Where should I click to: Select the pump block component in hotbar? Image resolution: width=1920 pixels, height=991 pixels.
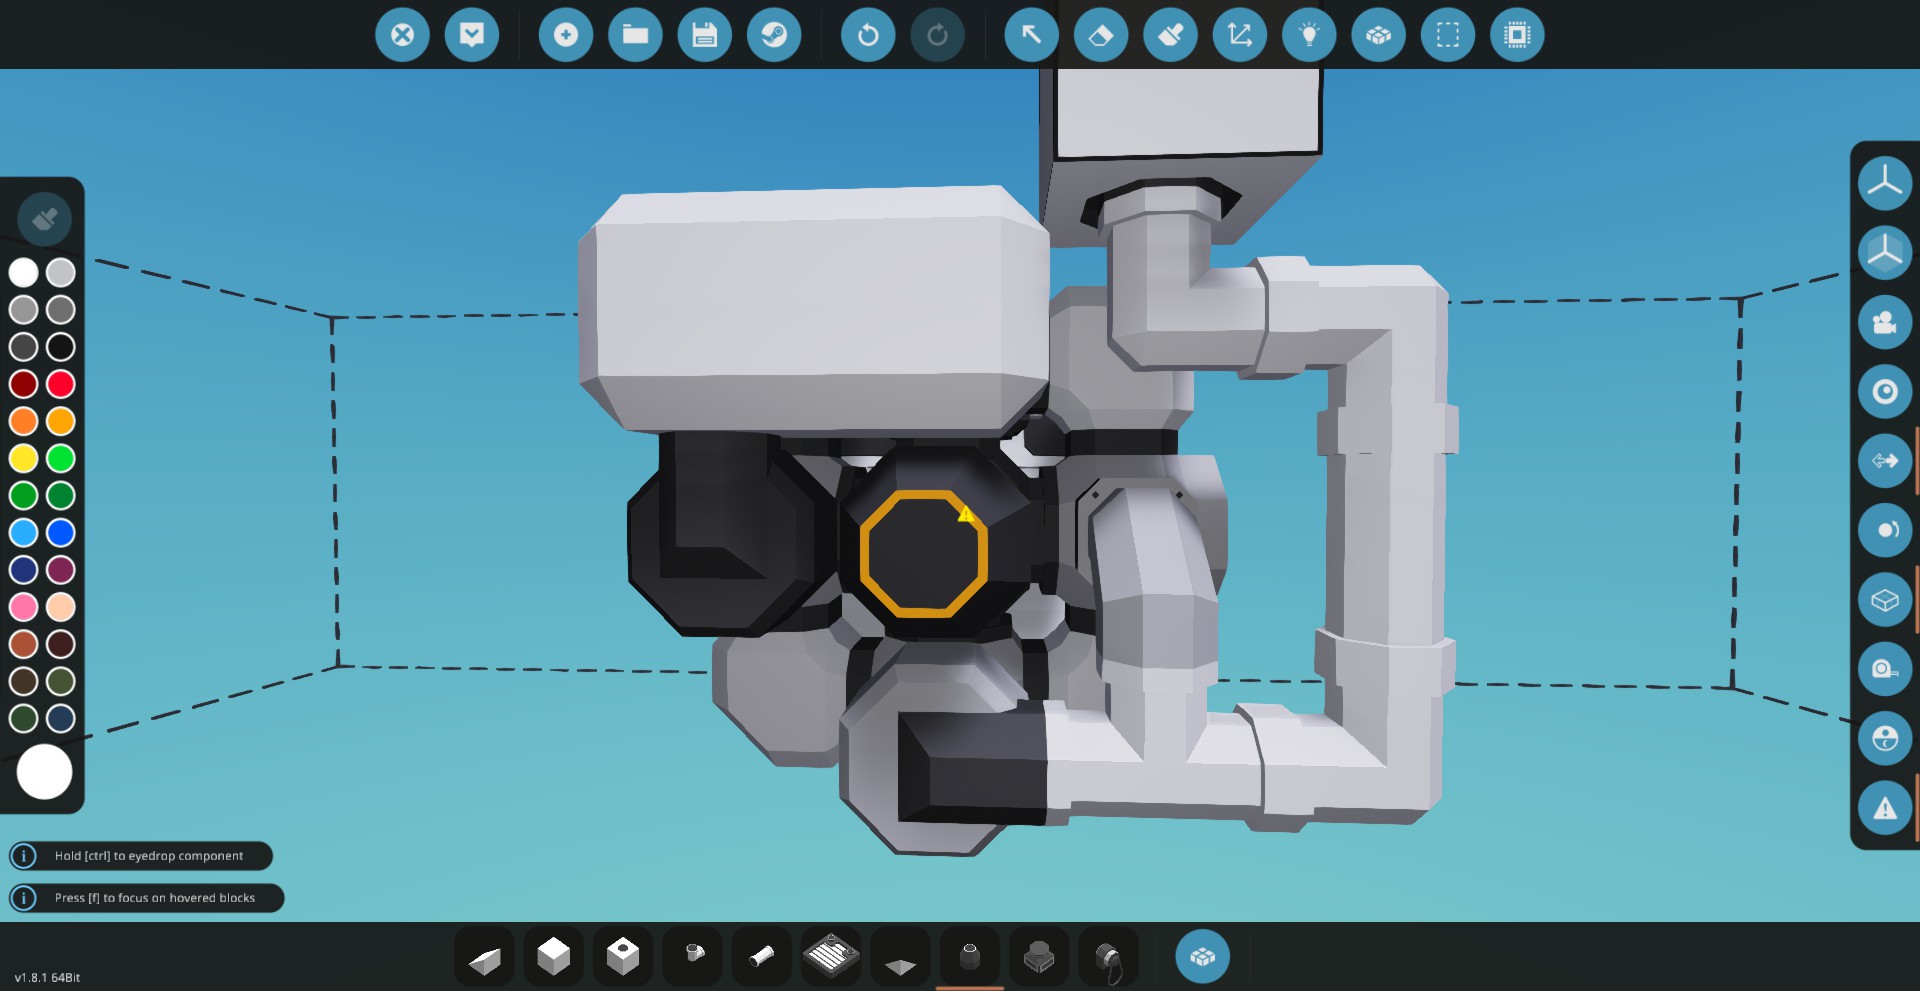pyautogui.click(x=1039, y=958)
